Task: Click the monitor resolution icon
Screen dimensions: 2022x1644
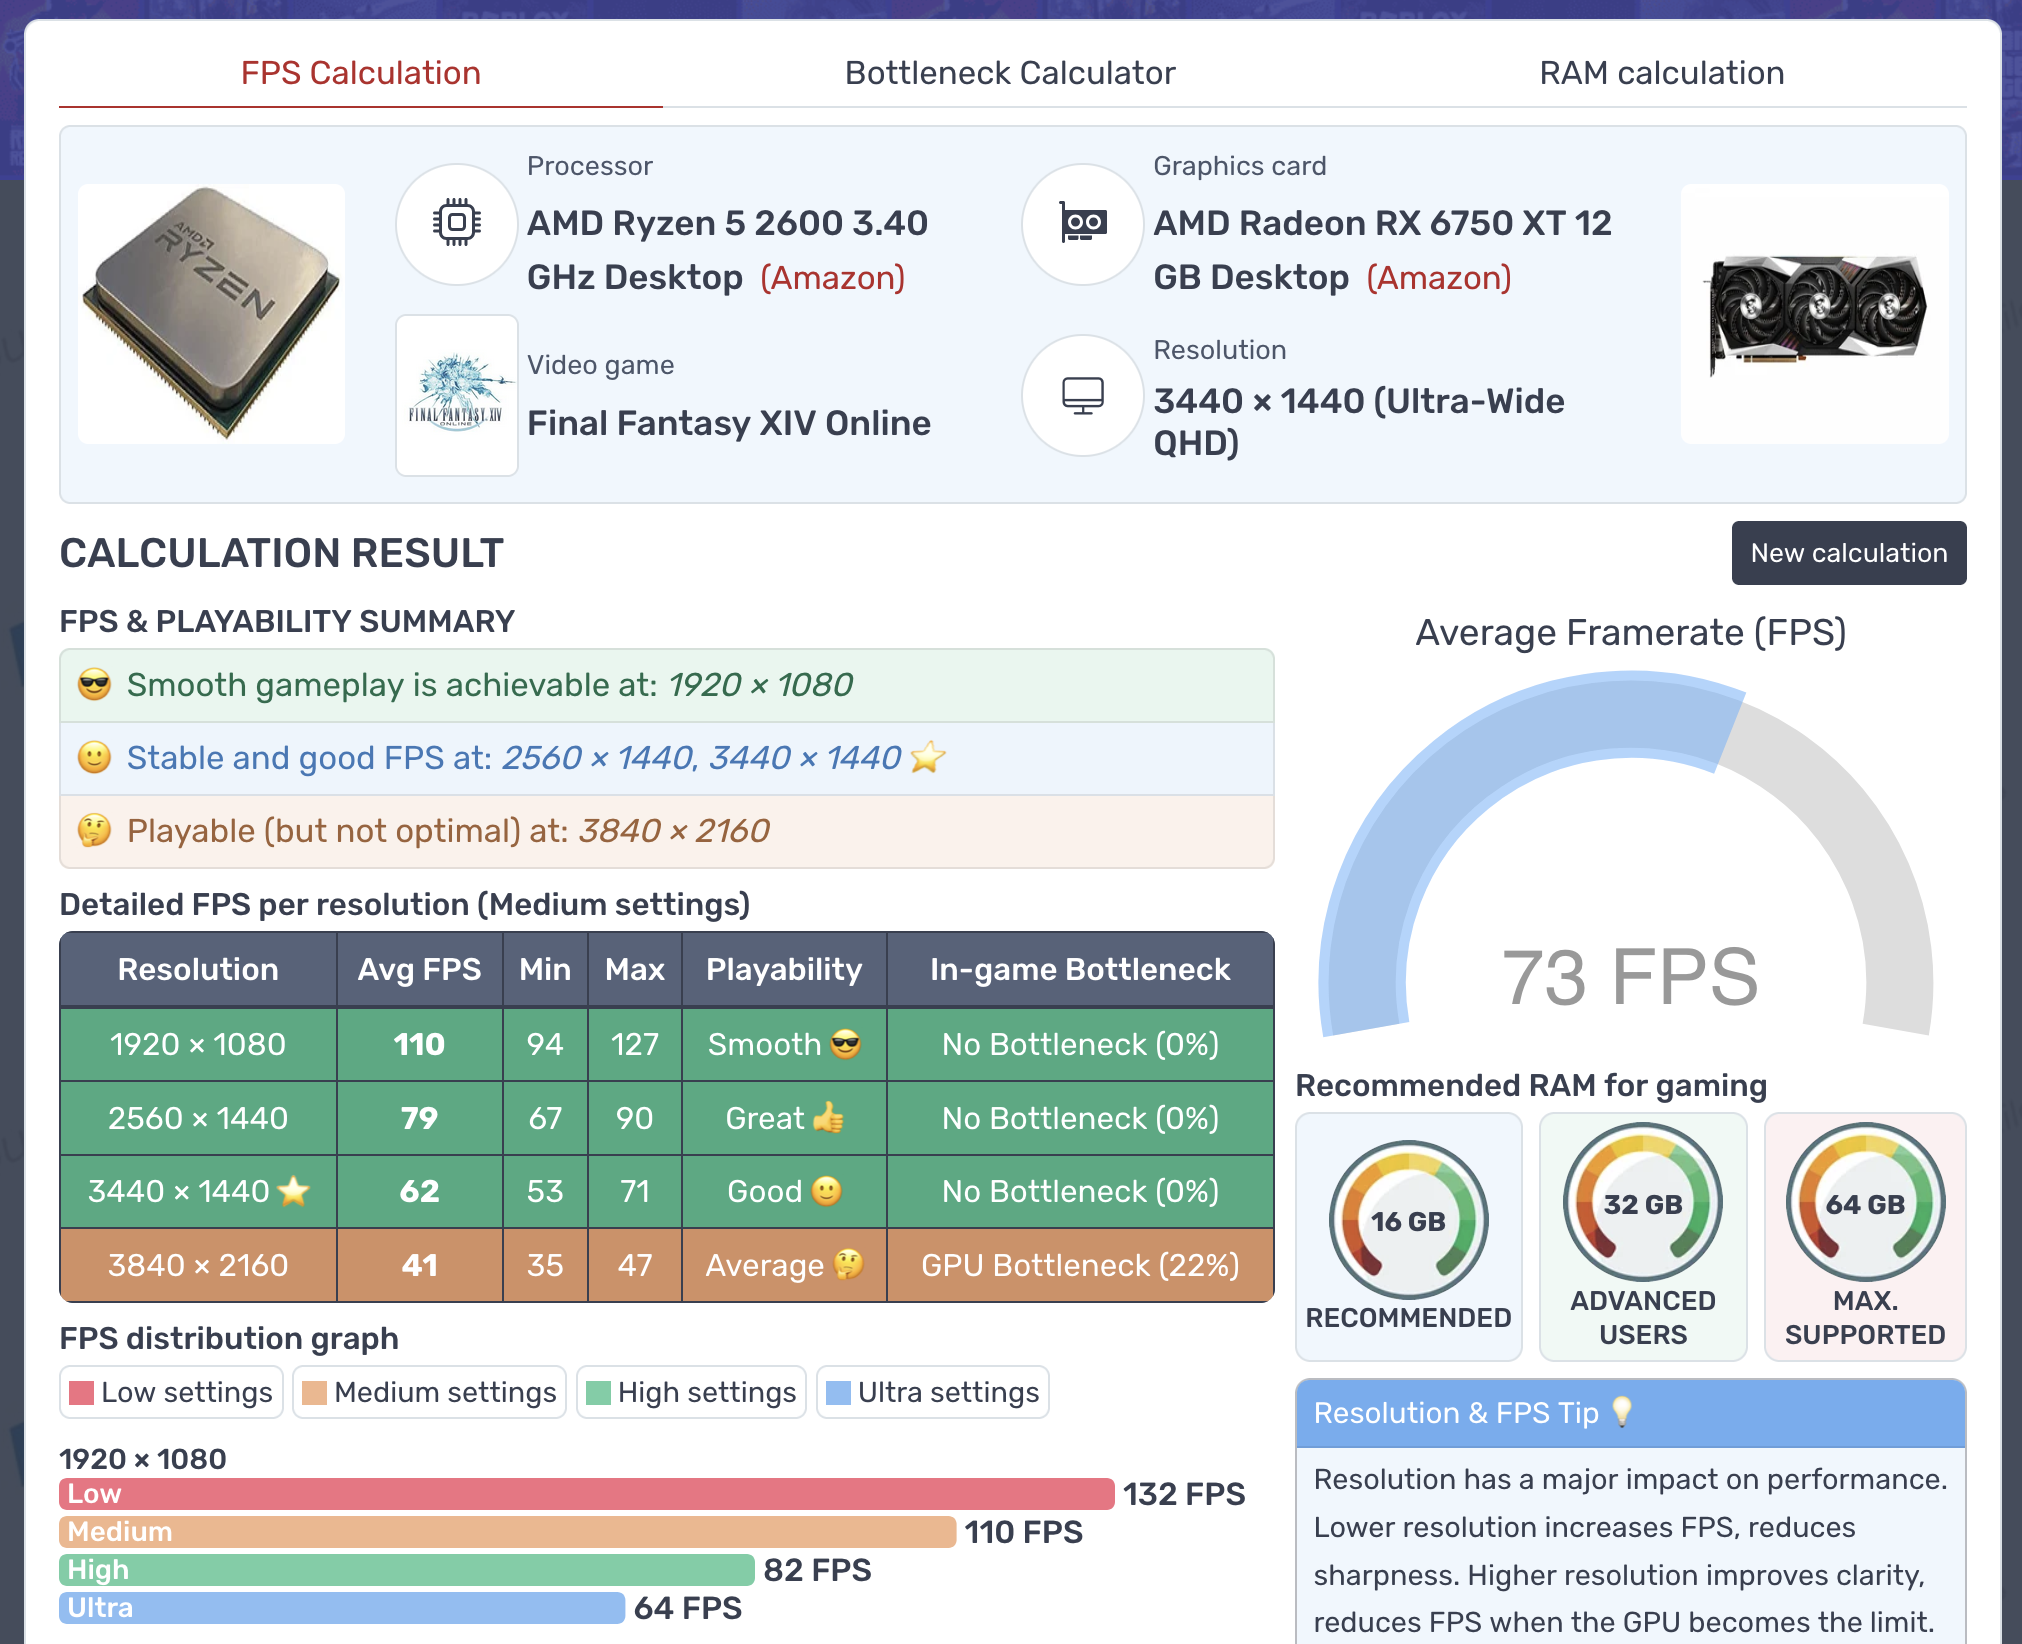Action: pyautogui.click(x=1082, y=396)
